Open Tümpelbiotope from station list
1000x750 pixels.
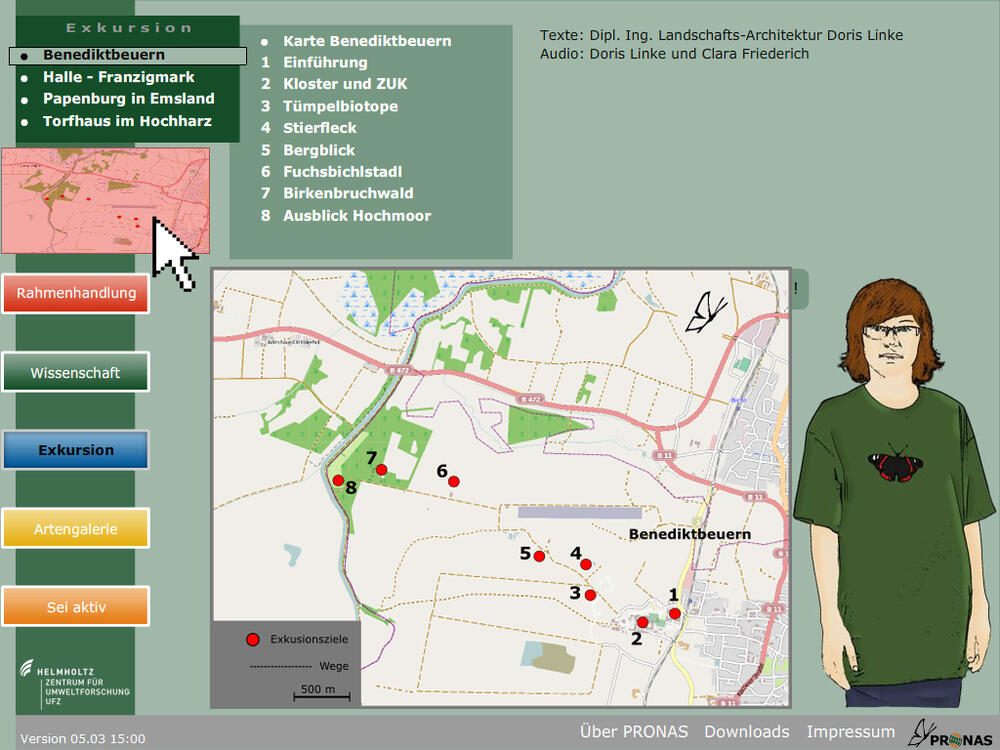click(340, 106)
